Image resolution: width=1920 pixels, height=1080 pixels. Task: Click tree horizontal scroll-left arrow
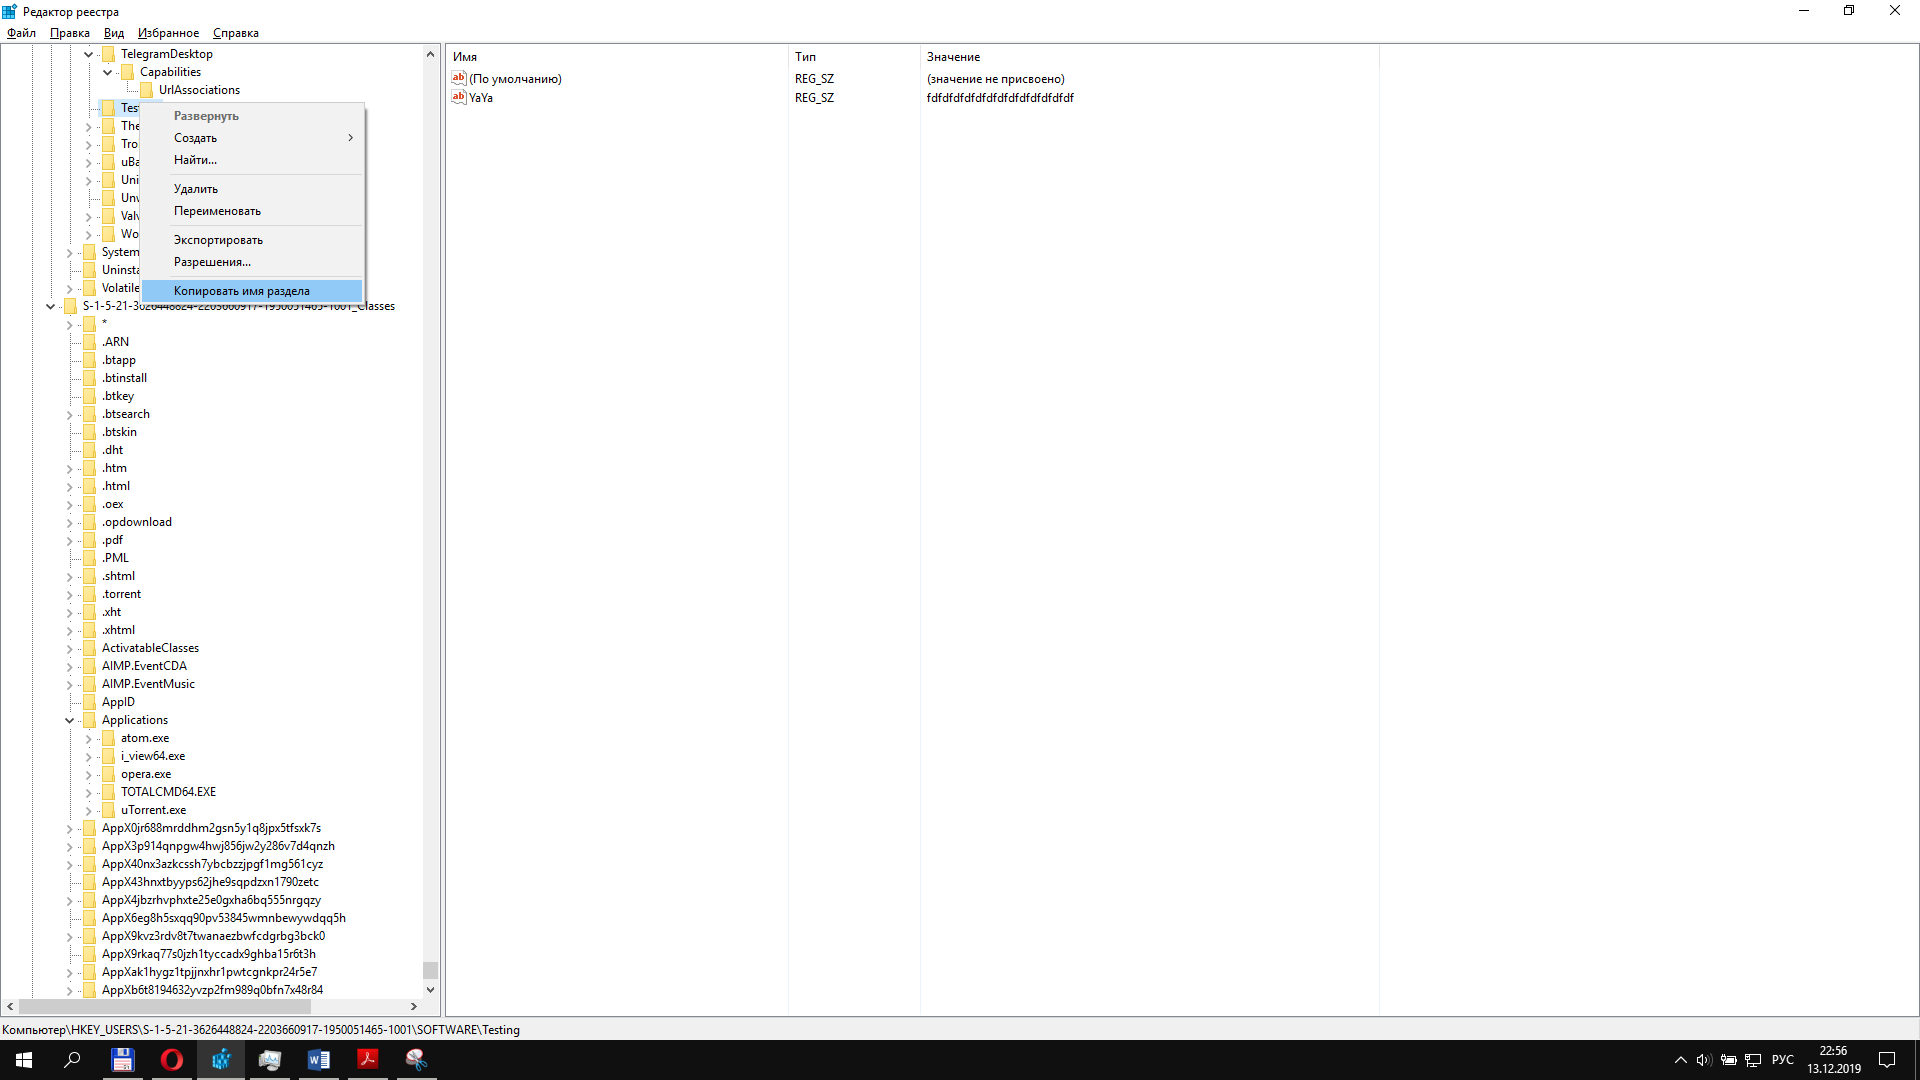10,1006
